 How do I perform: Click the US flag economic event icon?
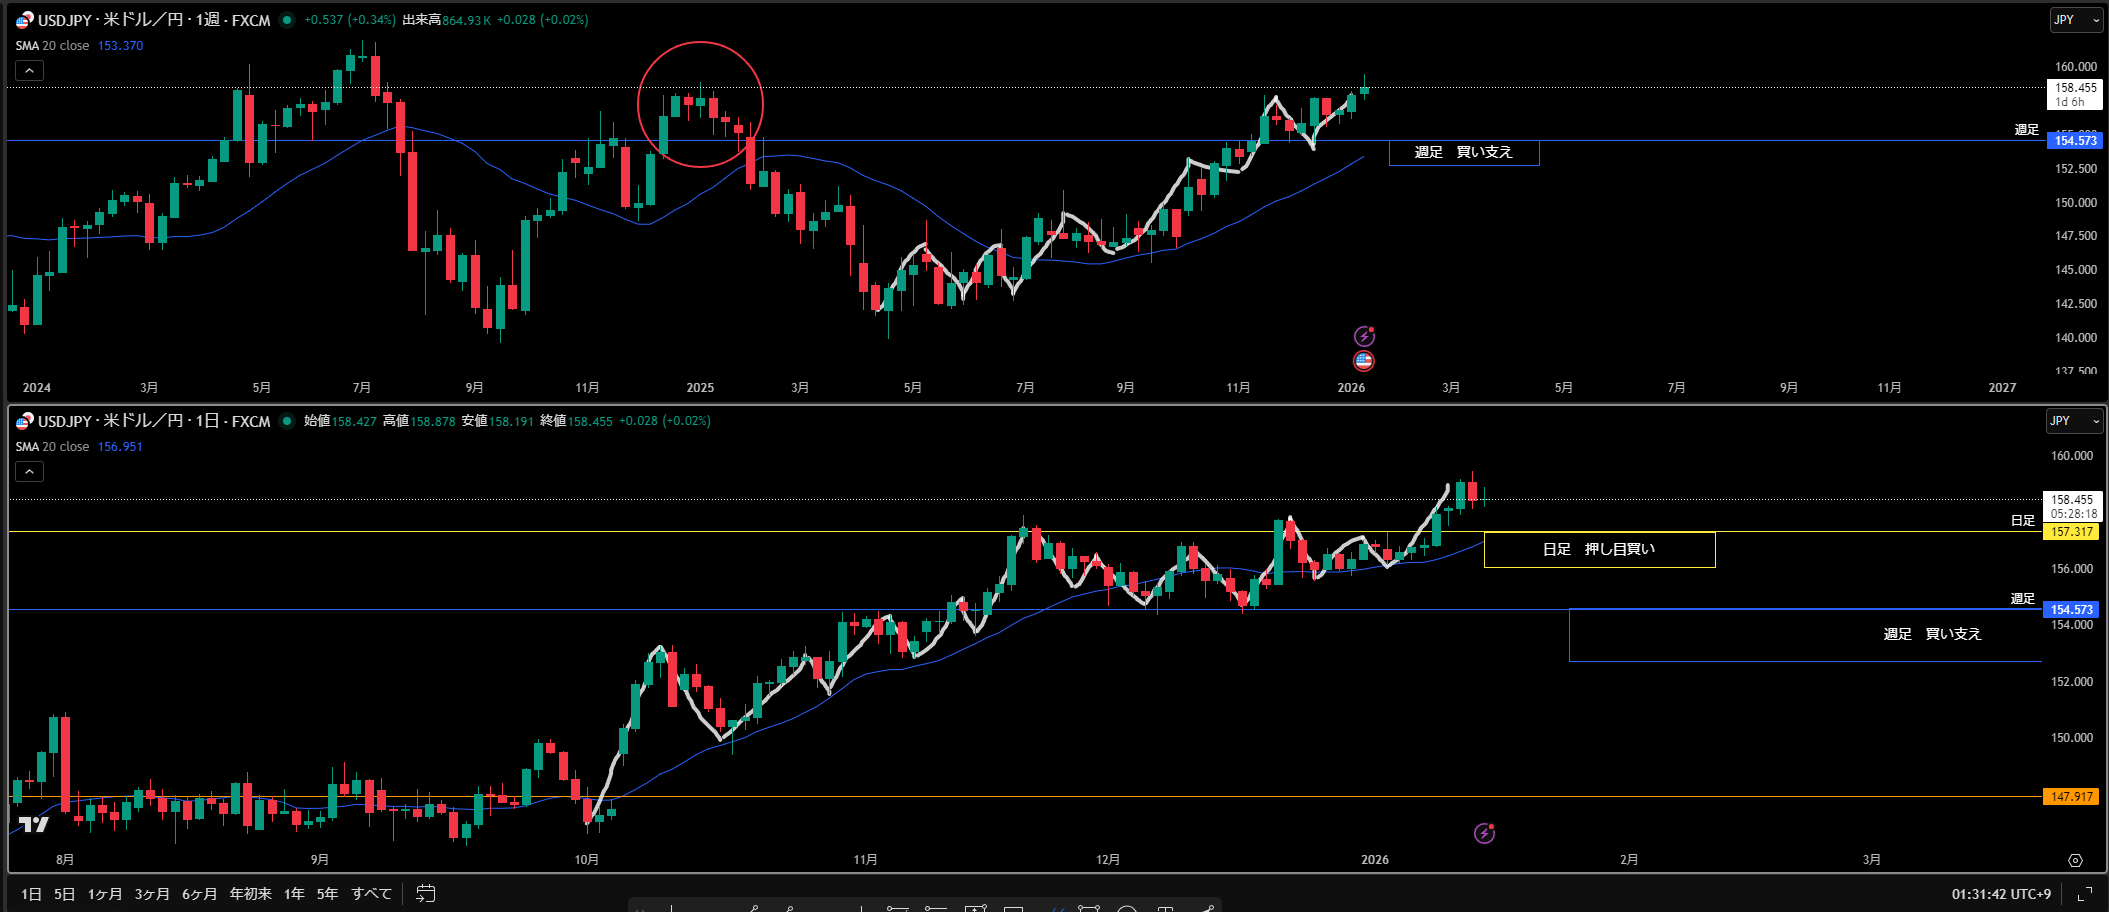1363,361
